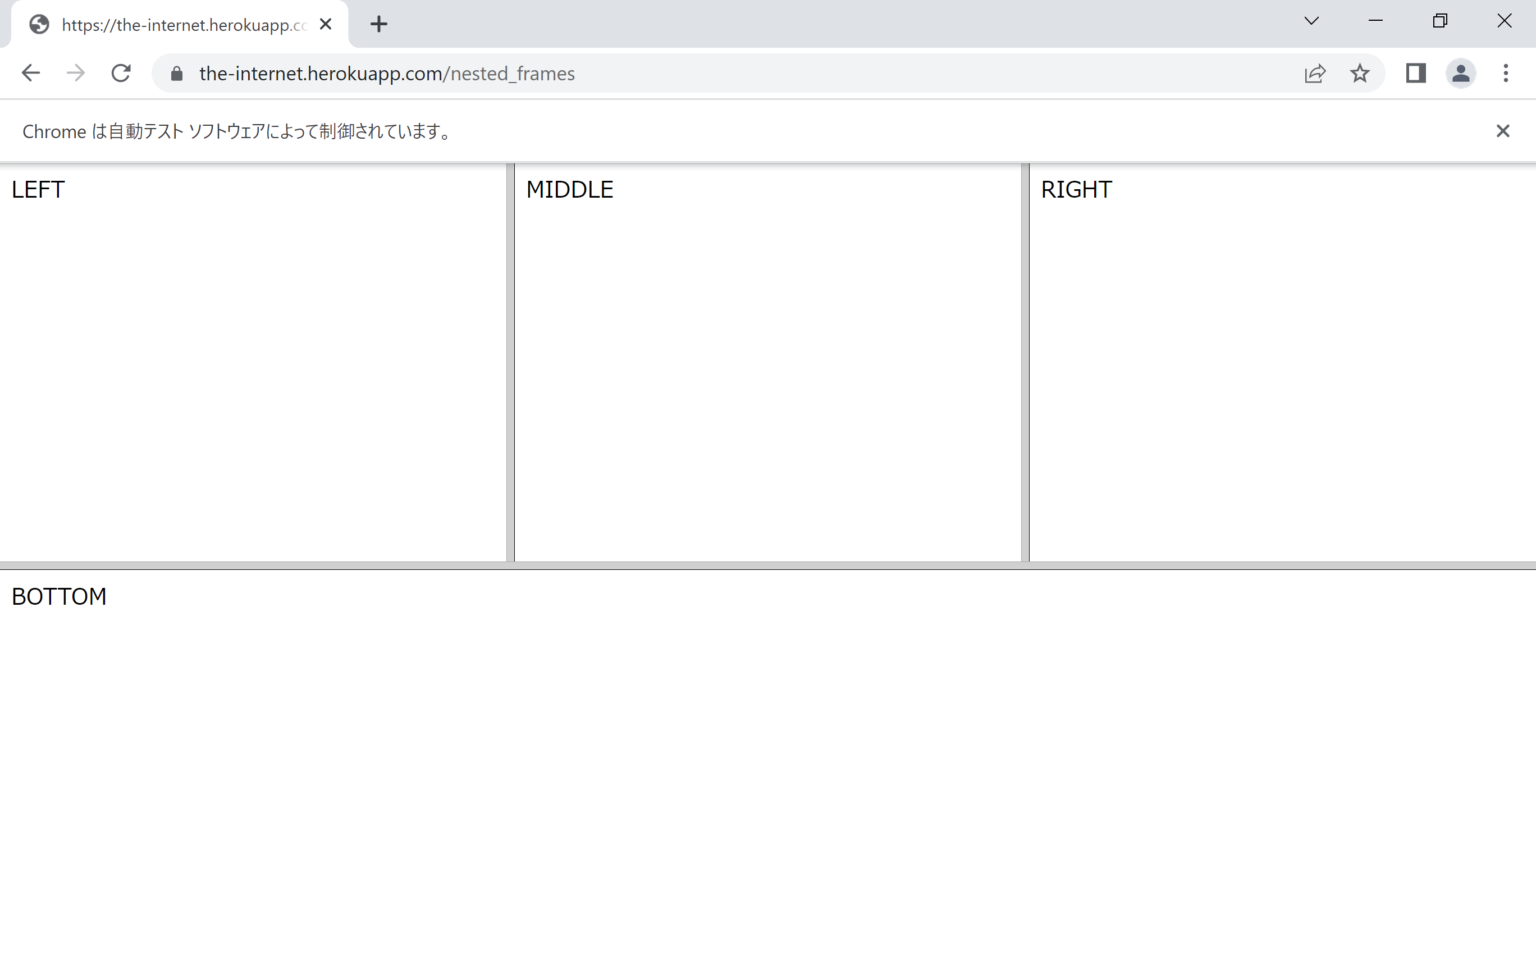Open a new tab with plus button

[x=378, y=24]
